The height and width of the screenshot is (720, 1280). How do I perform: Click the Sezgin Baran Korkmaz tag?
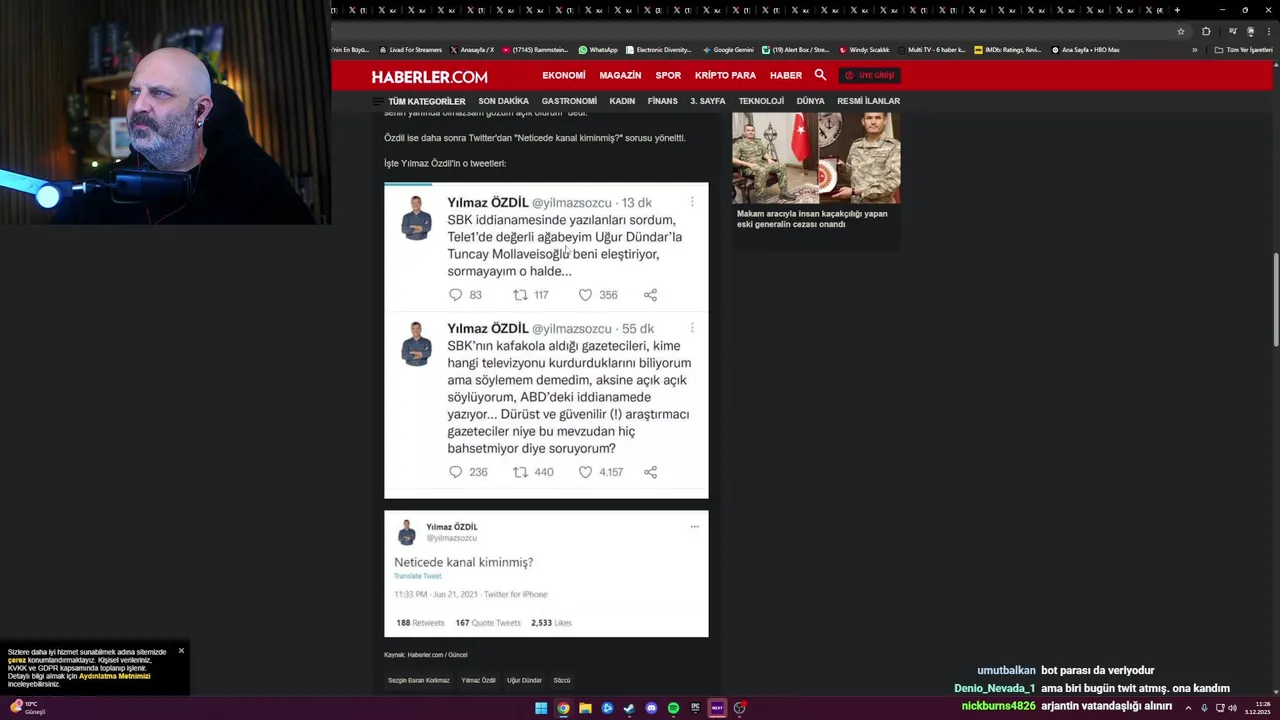(419, 680)
